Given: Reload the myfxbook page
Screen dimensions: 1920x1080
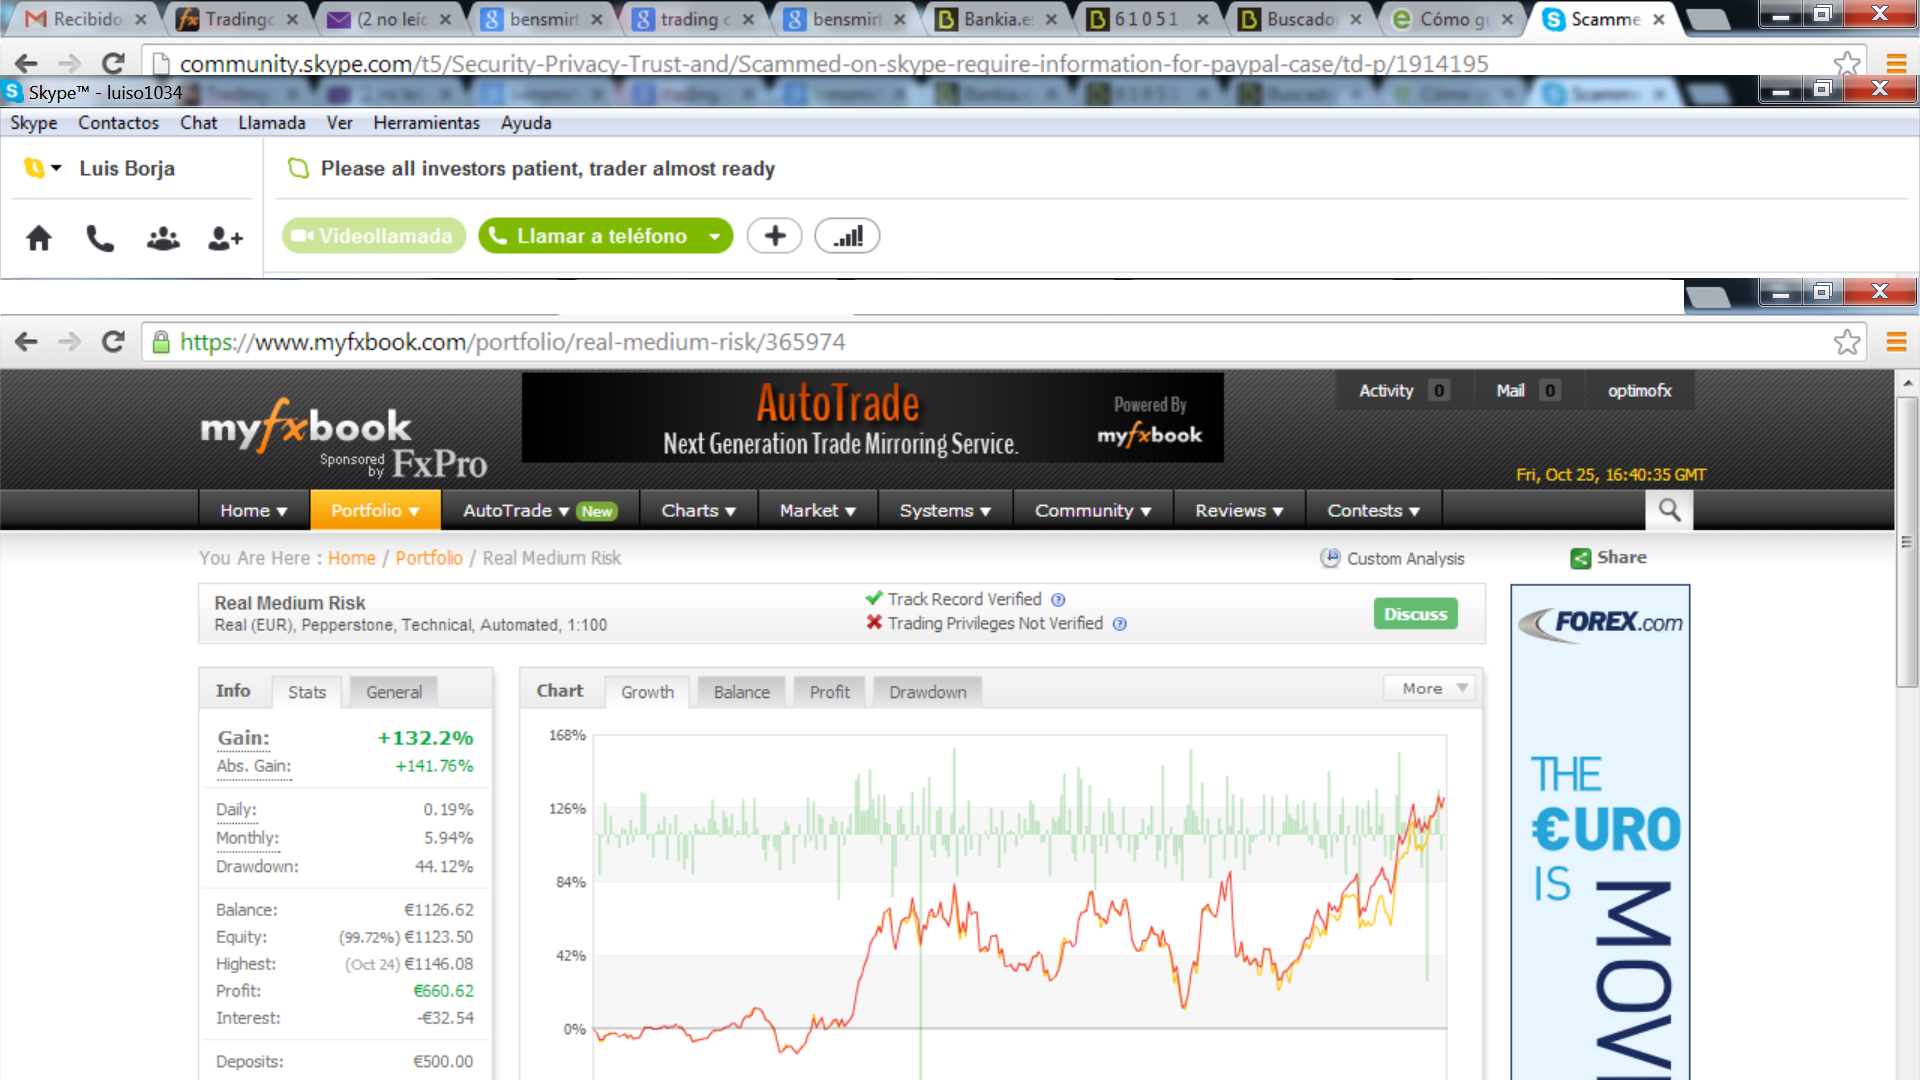Looking at the screenshot, I should tap(113, 342).
